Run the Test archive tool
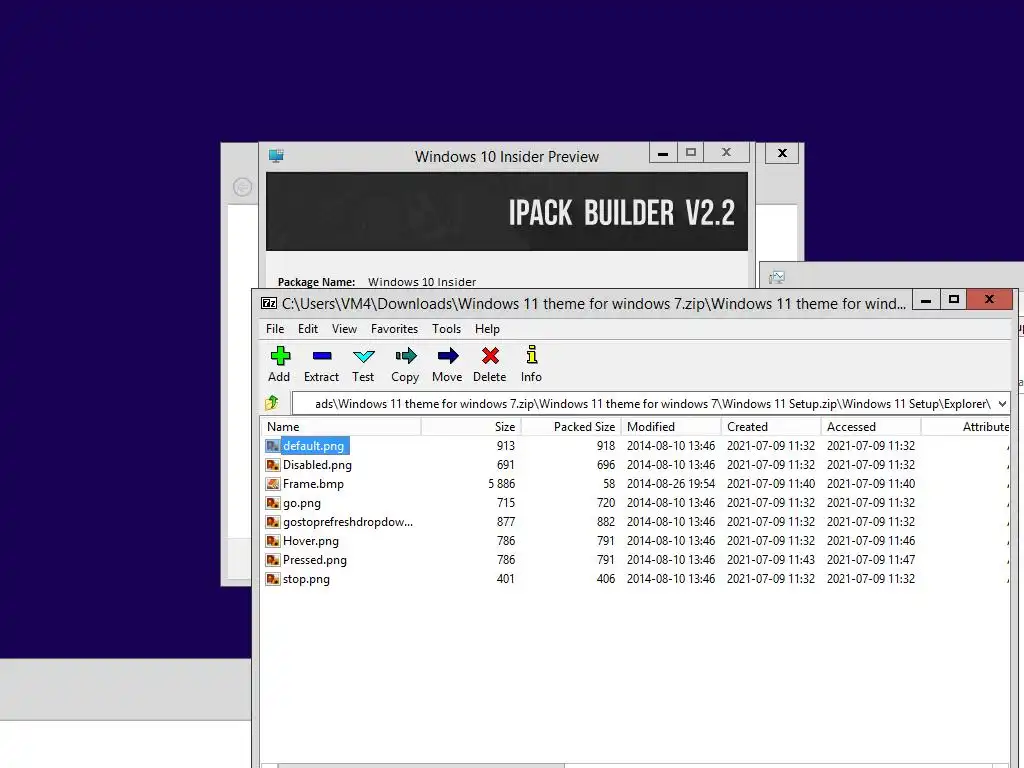This screenshot has width=1024, height=768. pyautogui.click(x=364, y=357)
